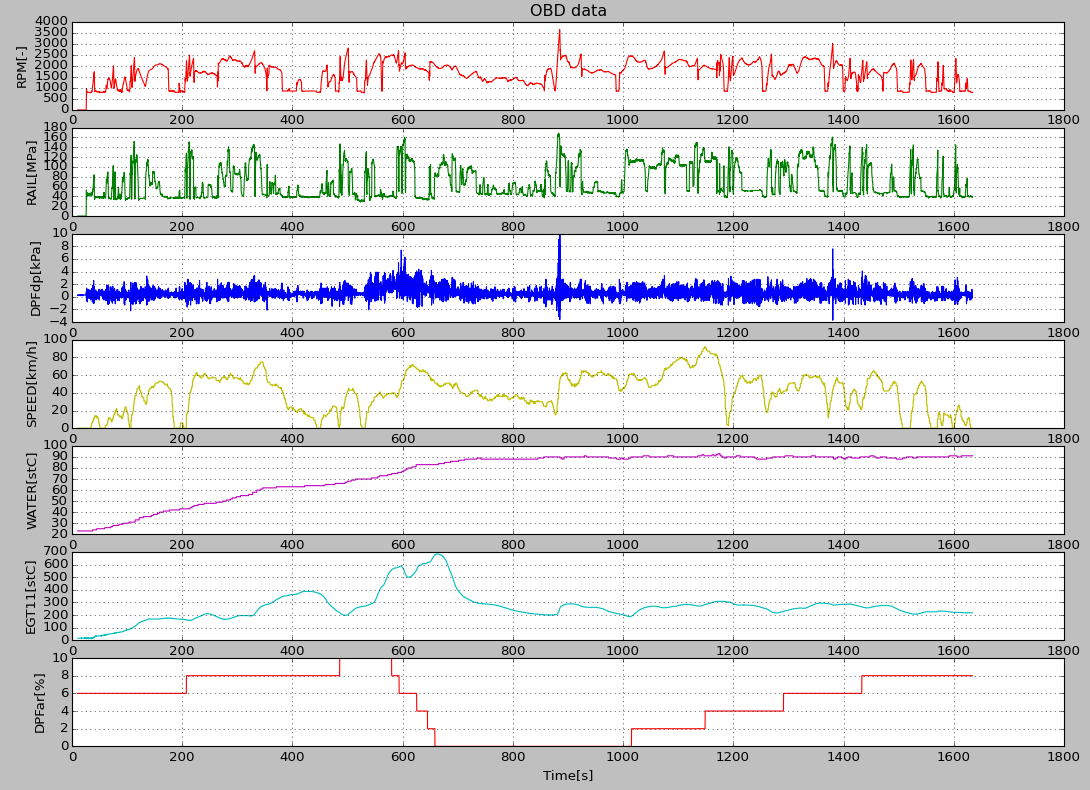Select the "50" tick on the WATER axis
The width and height of the screenshot is (1090, 790).
coord(60,501)
